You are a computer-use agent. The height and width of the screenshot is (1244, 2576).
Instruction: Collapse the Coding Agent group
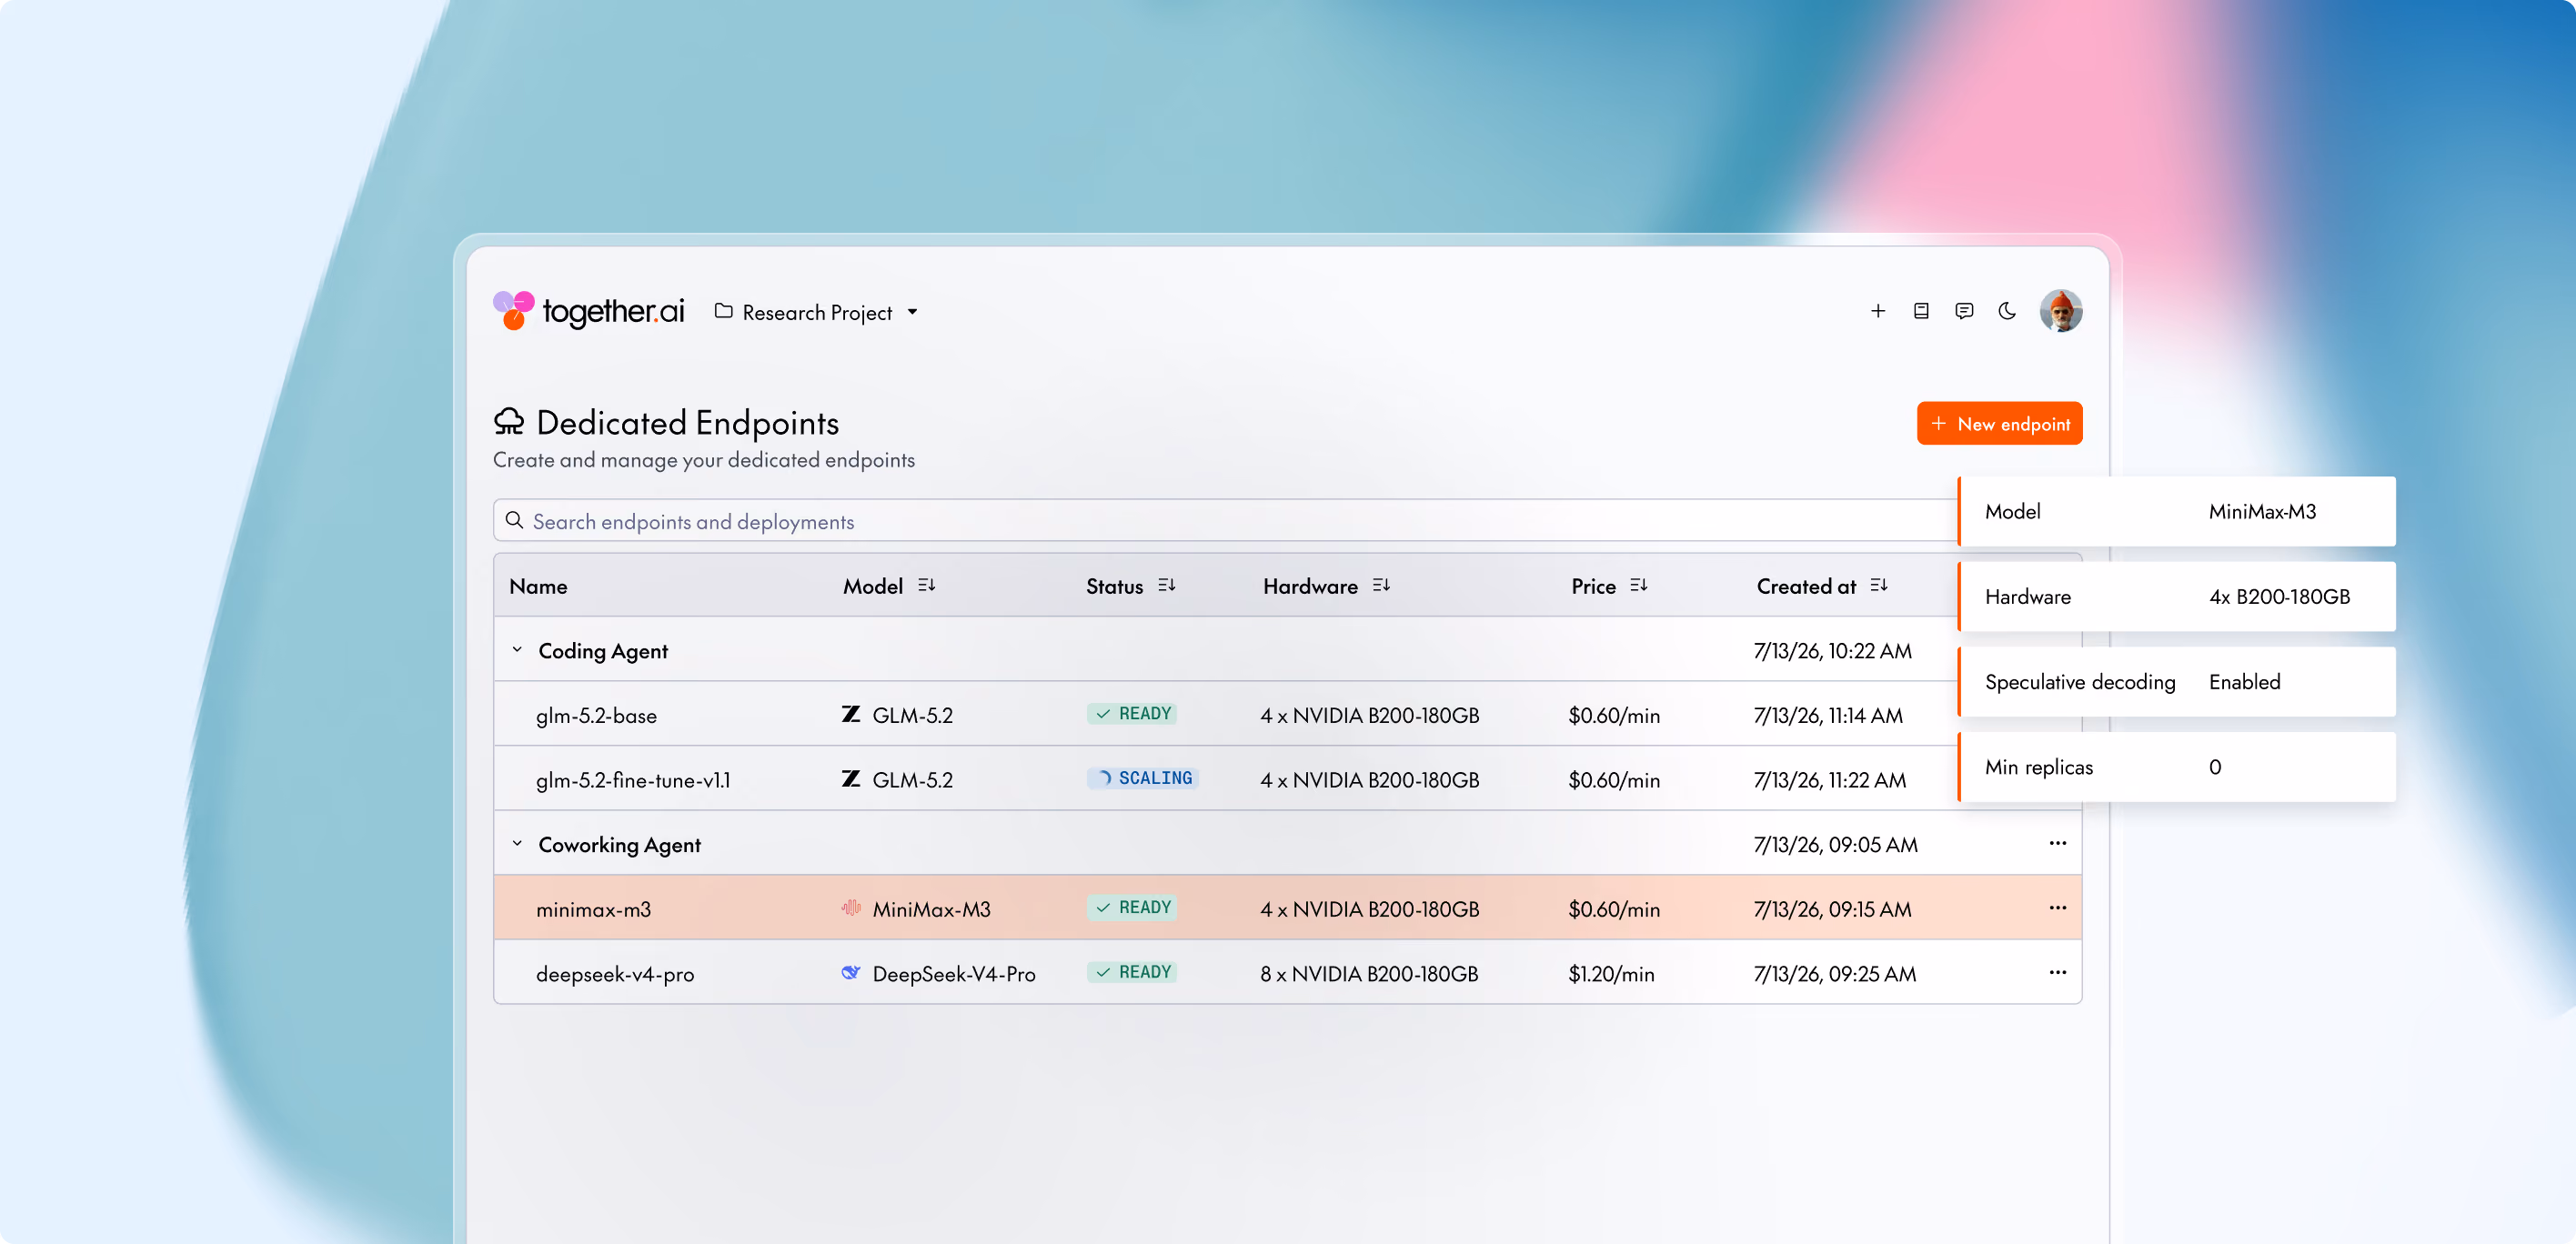tap(517, 650)
